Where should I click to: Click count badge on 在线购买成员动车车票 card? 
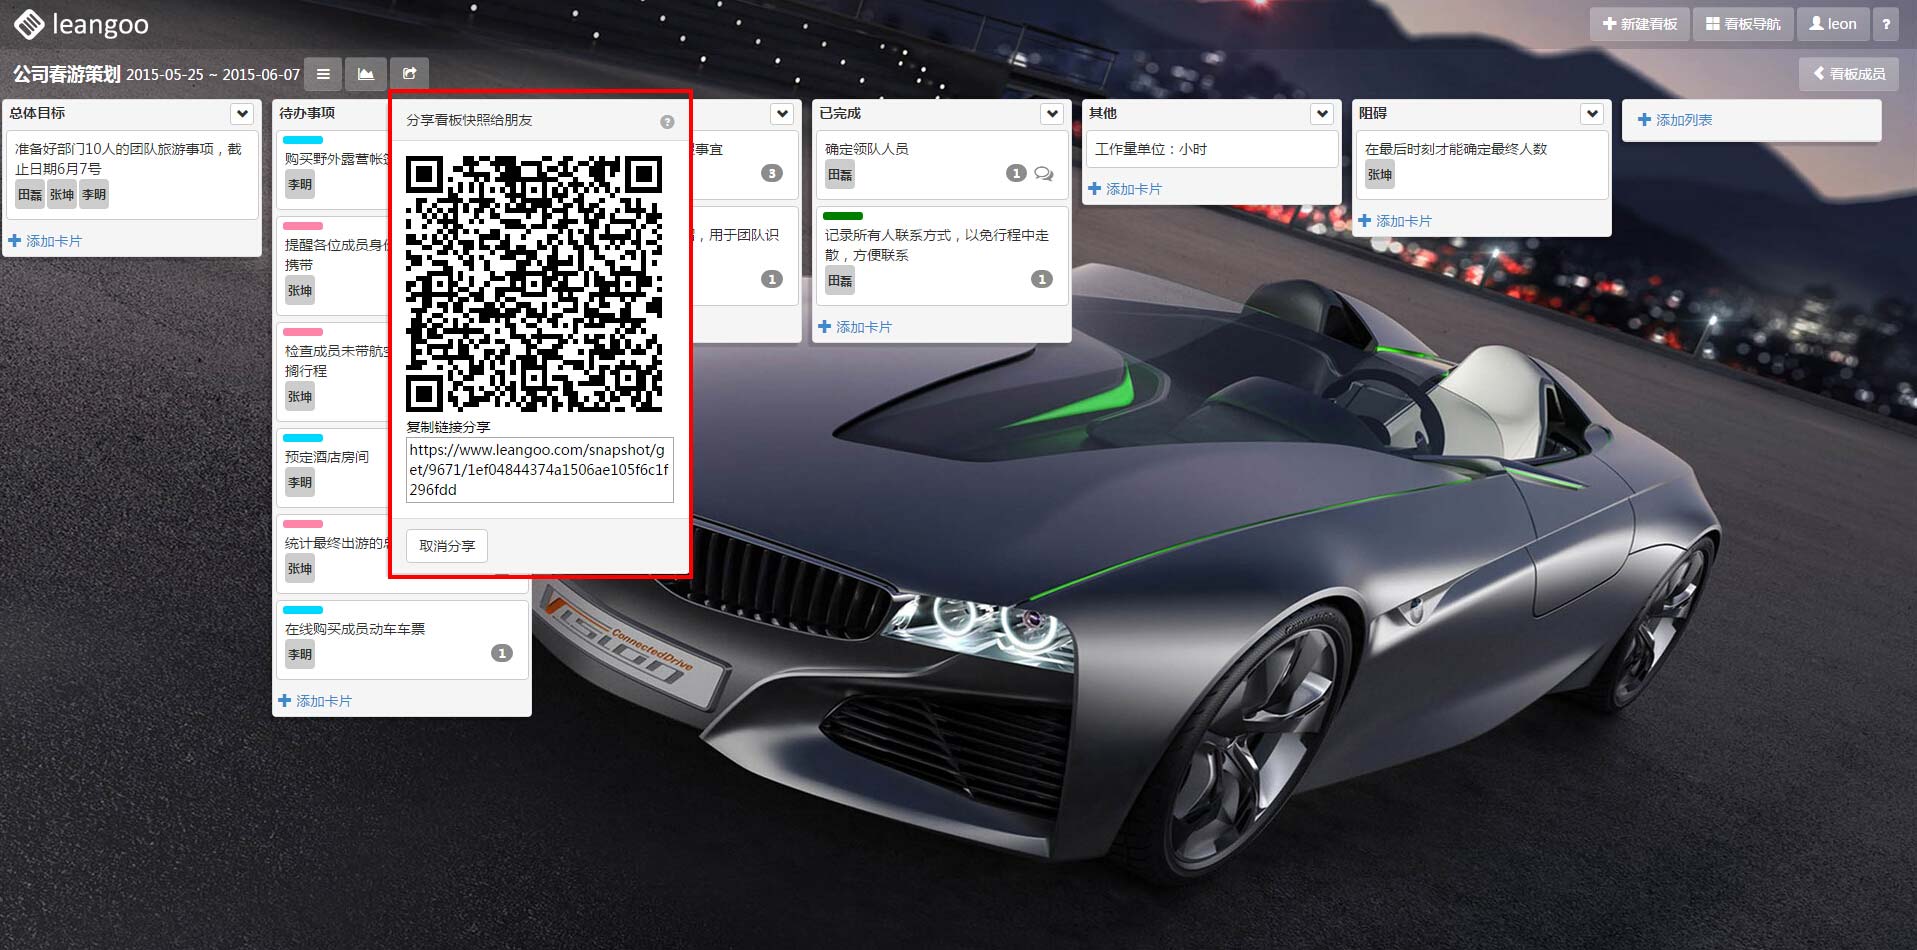point(502,653)
